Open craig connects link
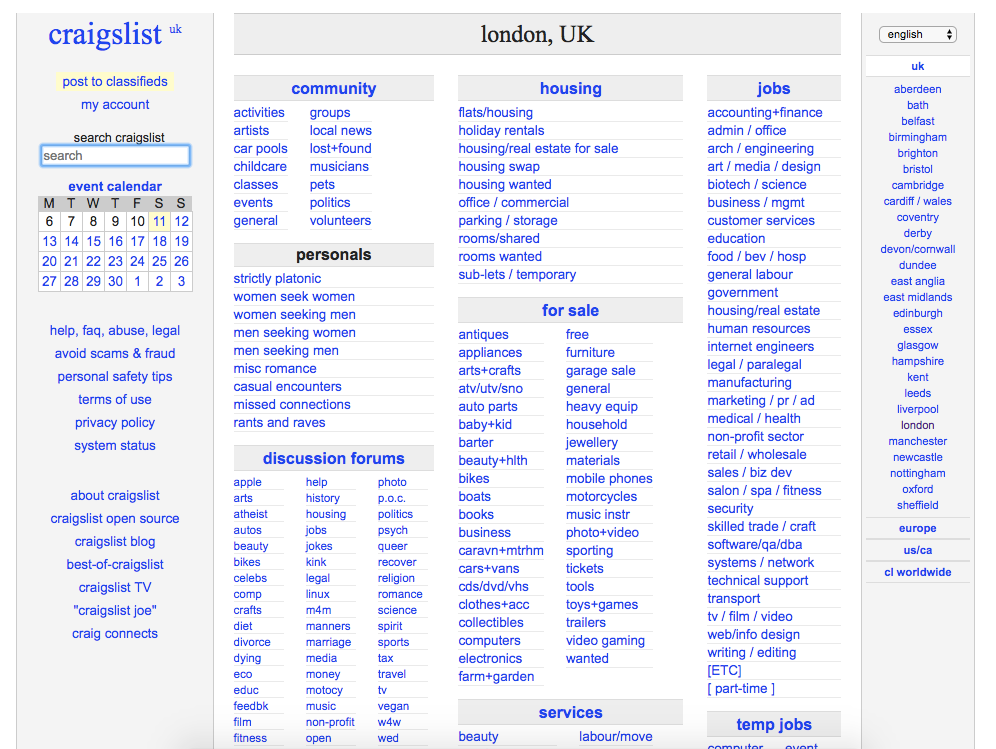This screenshot has width=996, height=749. pos(115,633)
